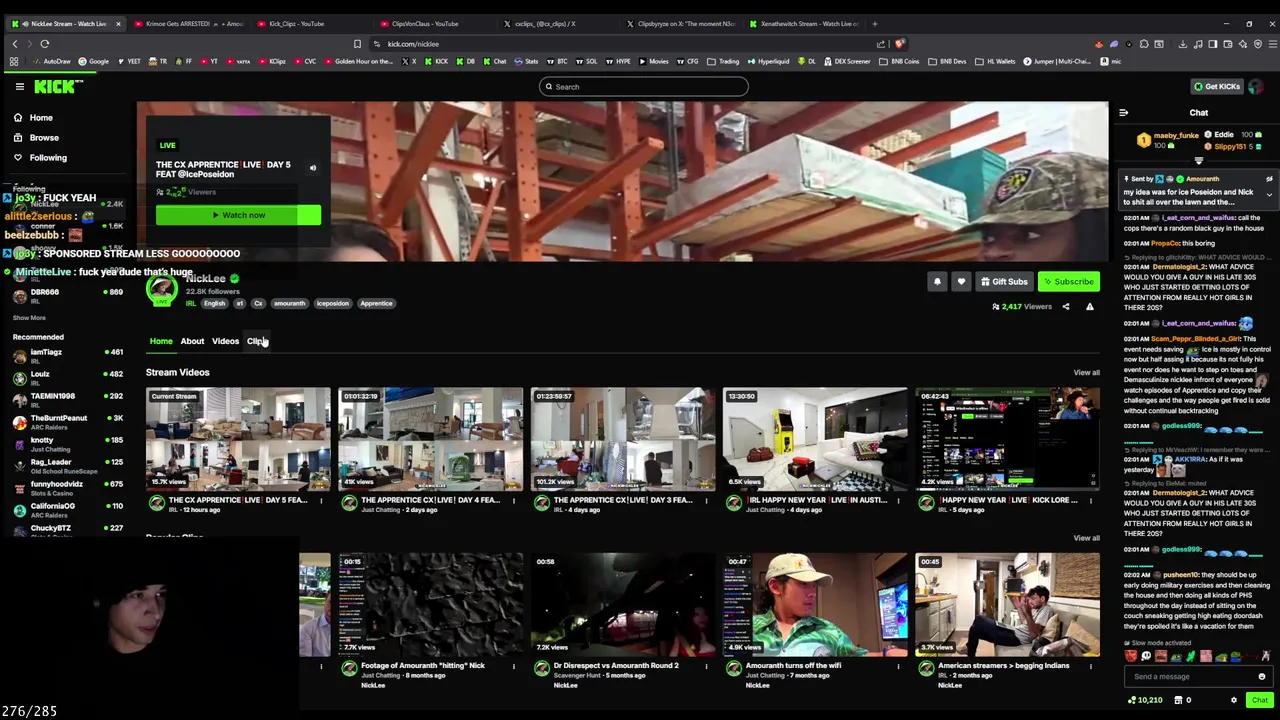
Task: Open options for Day 4 video
Action: coord(514,501)
